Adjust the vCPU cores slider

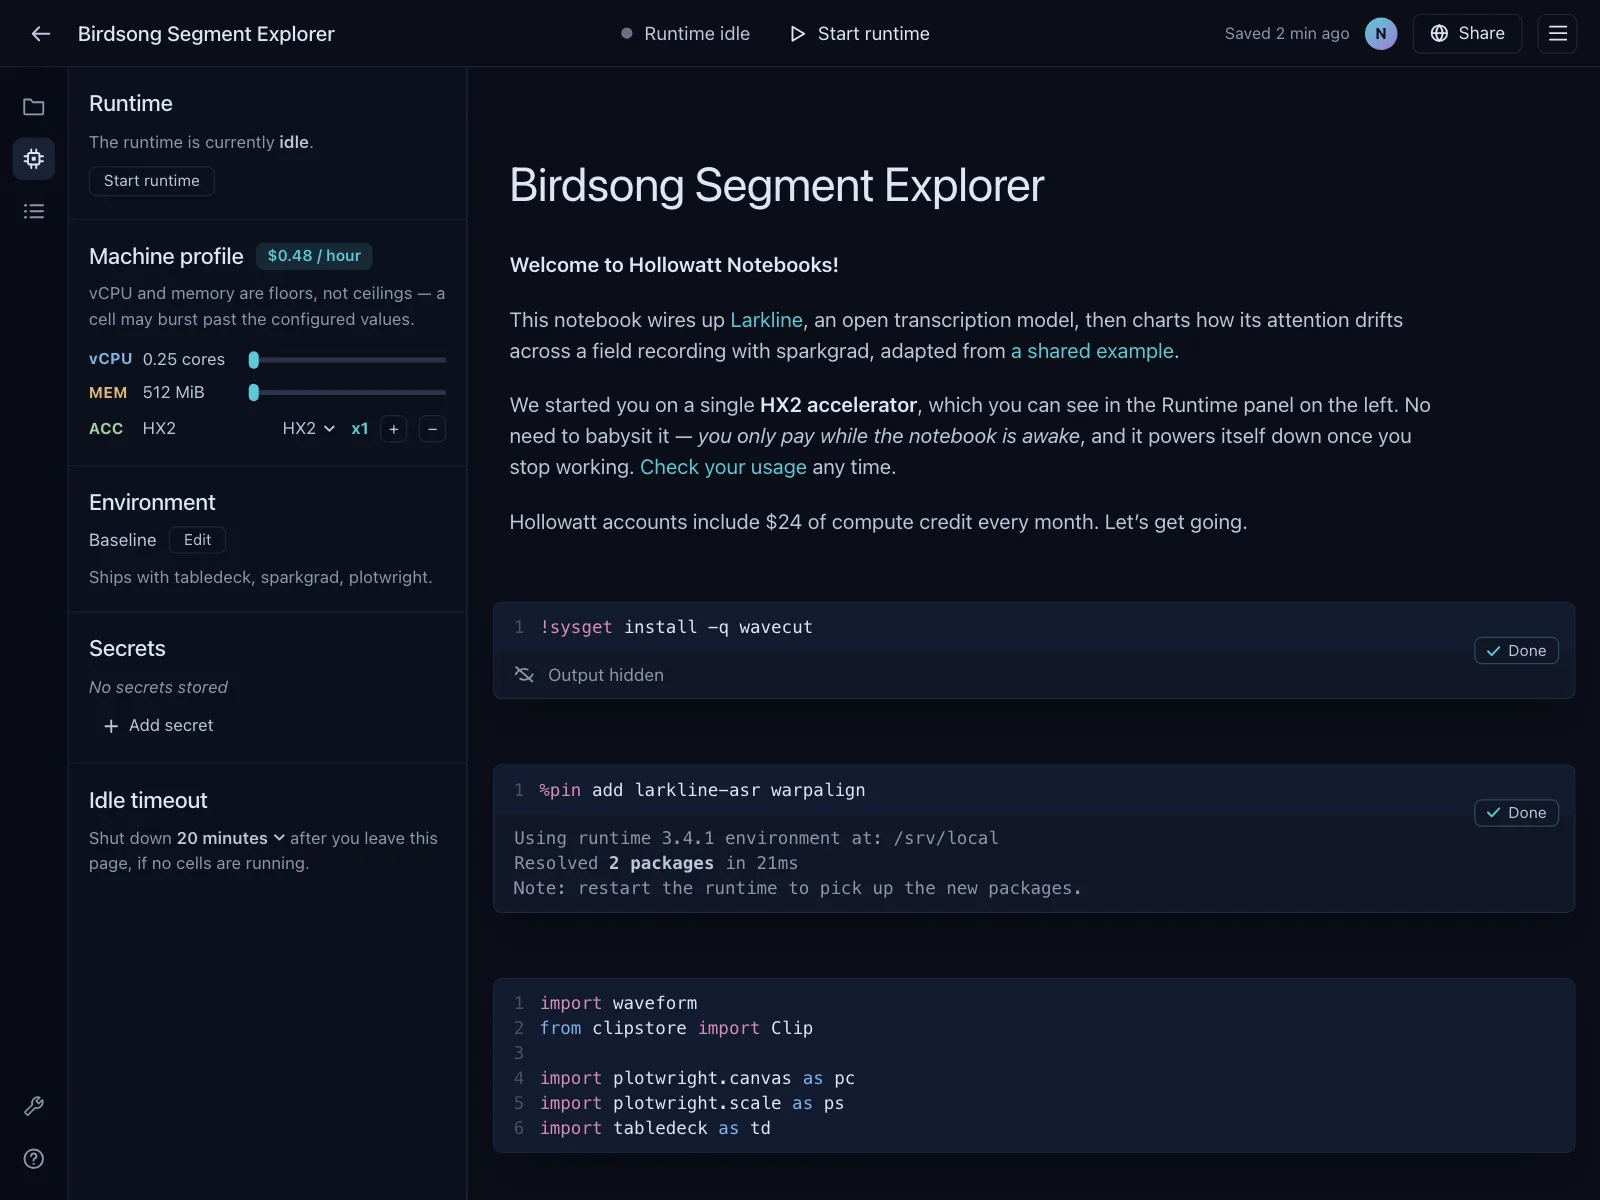(348, 360)
